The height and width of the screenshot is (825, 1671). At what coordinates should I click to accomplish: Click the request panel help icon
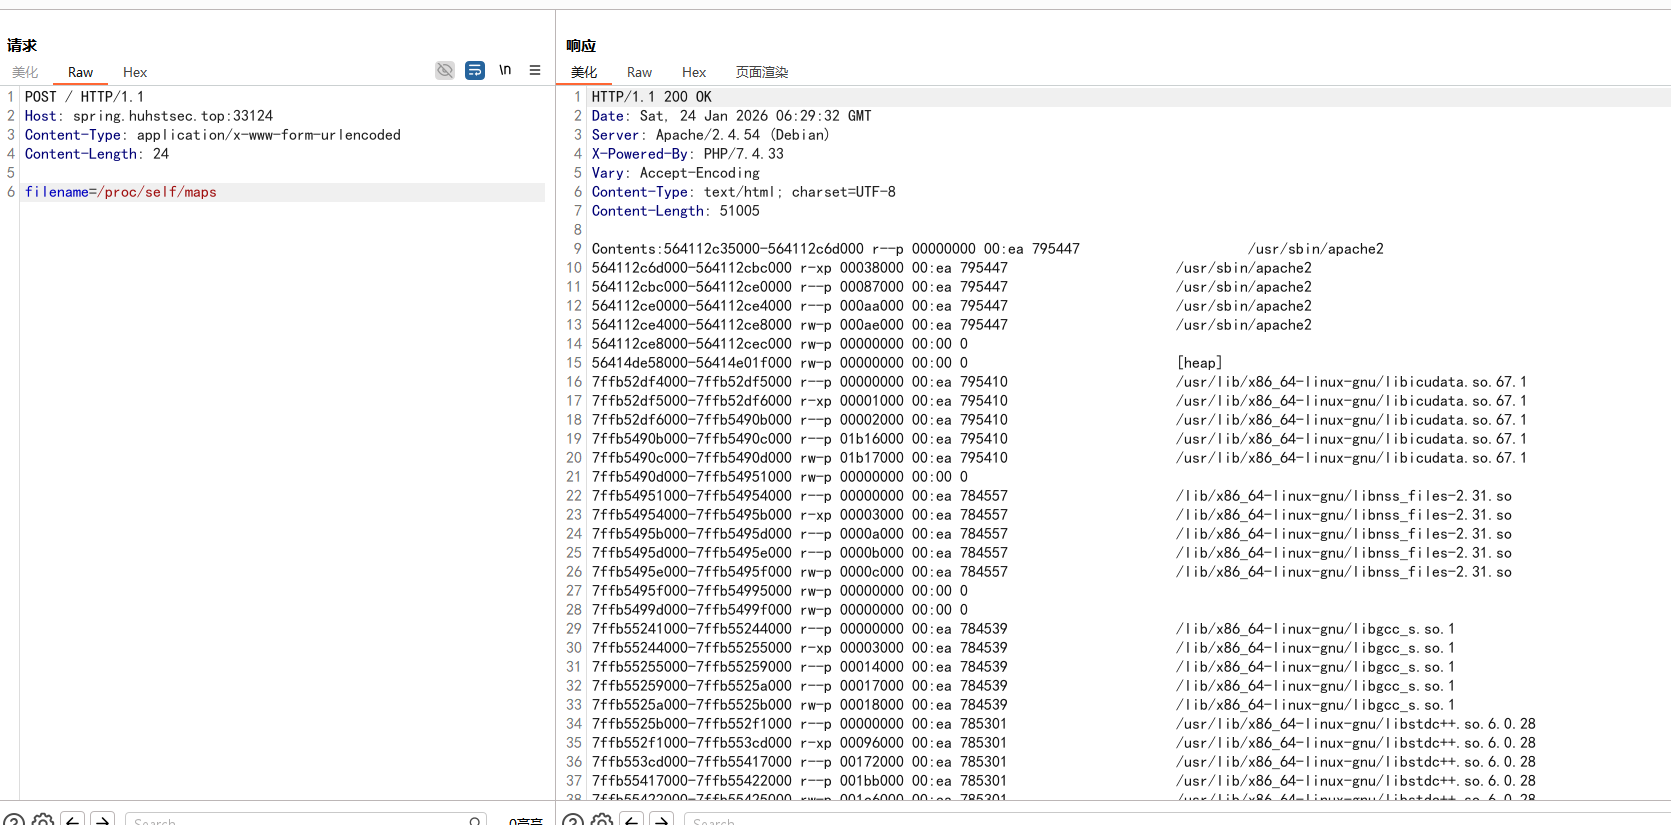click(x=13, y=820)
